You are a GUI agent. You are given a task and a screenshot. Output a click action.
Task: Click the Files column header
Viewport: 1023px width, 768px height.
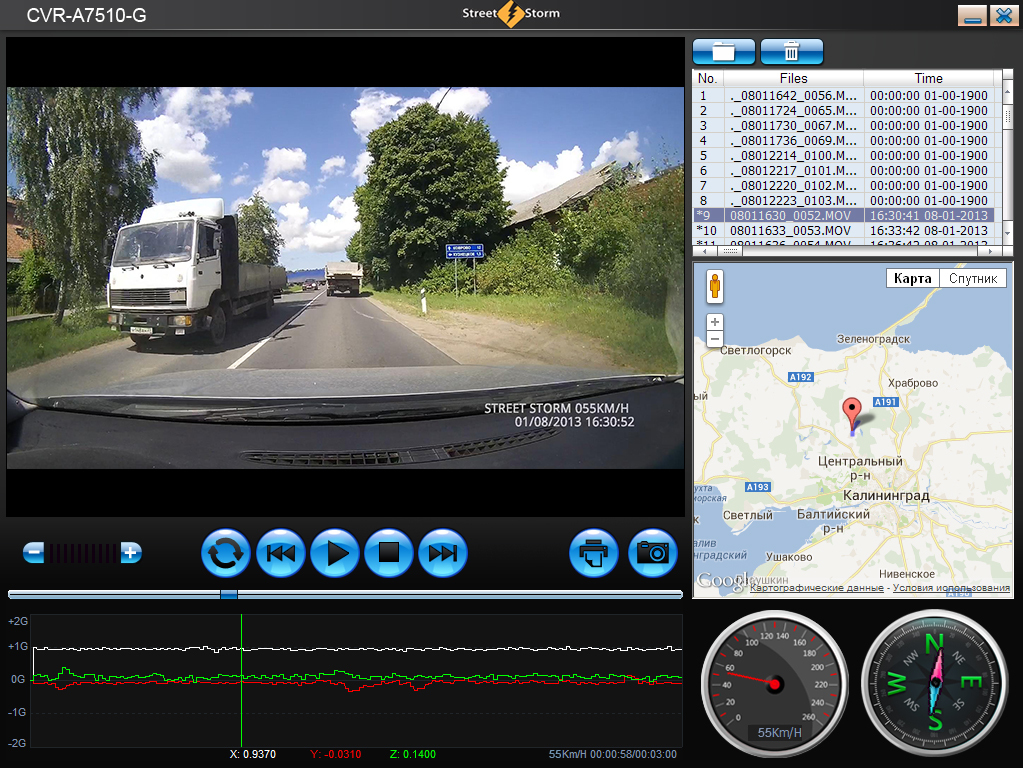pyautogui.click(x=793, y=78)
